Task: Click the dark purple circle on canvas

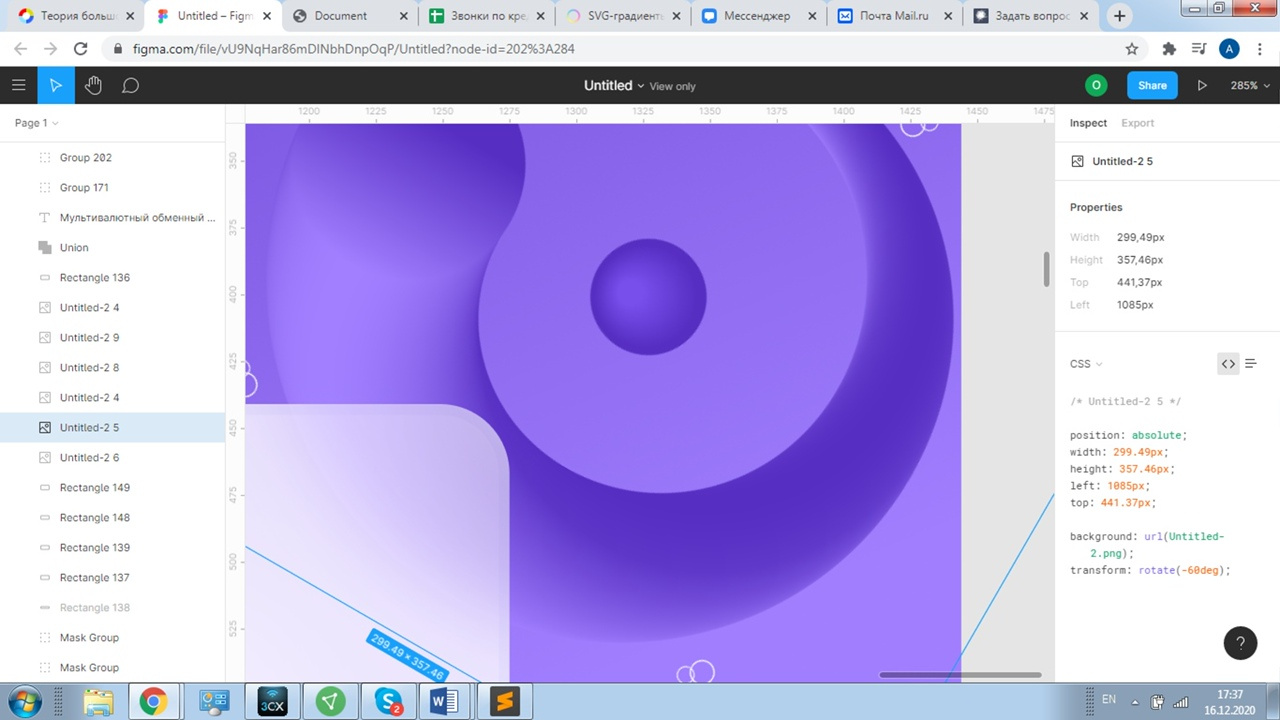Action: pos(648,297)
